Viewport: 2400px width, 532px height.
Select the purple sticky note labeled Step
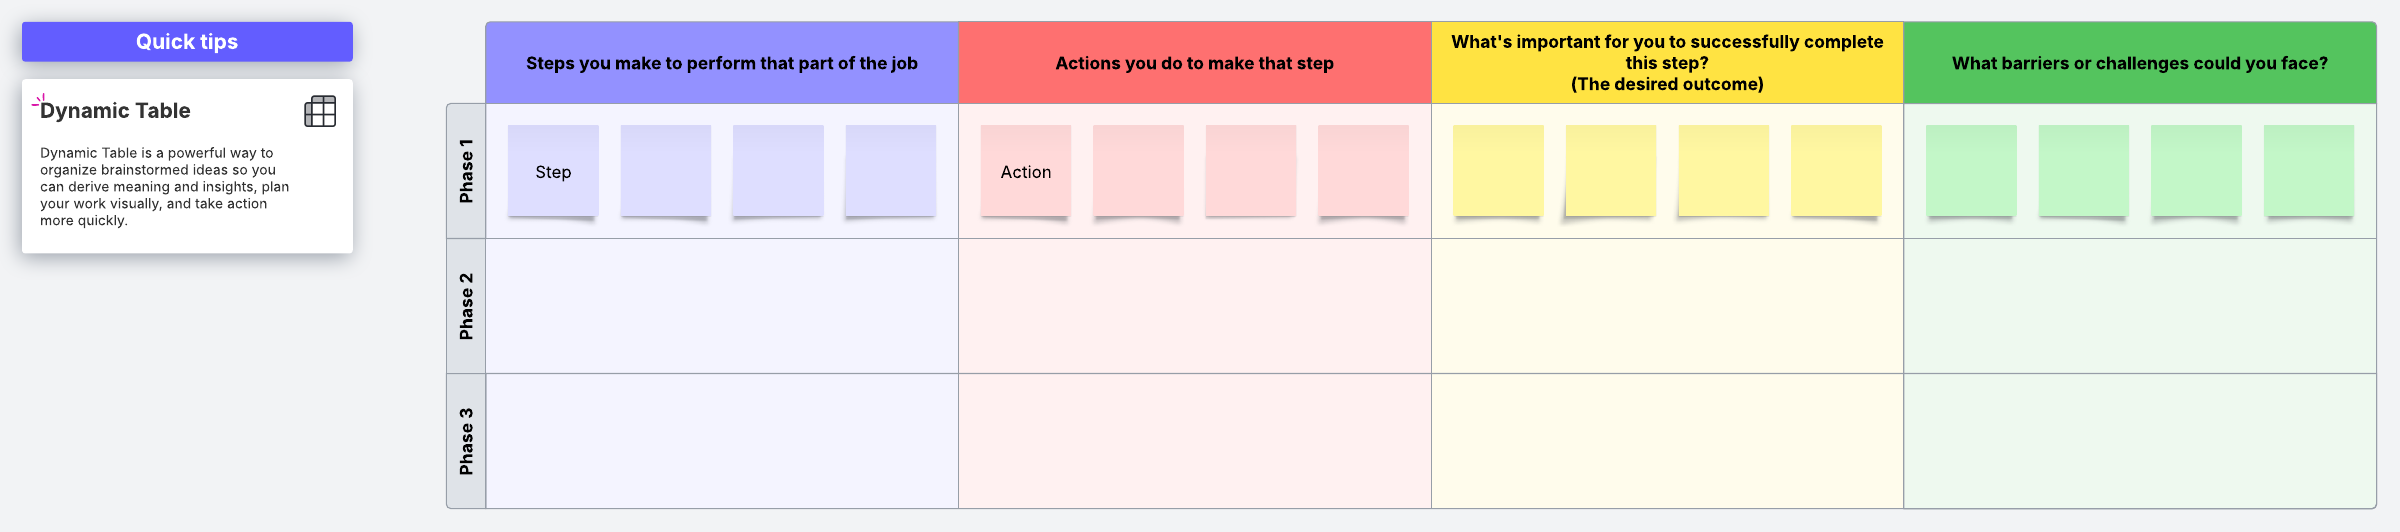point(553,171)
